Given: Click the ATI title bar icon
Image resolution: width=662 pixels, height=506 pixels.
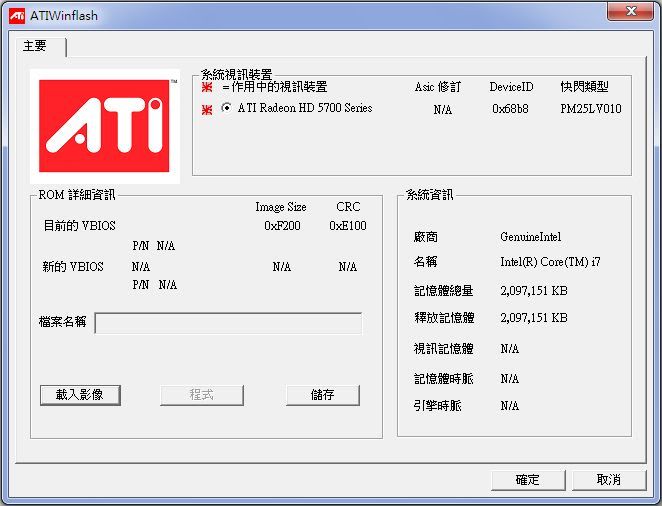Looking at the screenshot, I should tap(17, 16).
